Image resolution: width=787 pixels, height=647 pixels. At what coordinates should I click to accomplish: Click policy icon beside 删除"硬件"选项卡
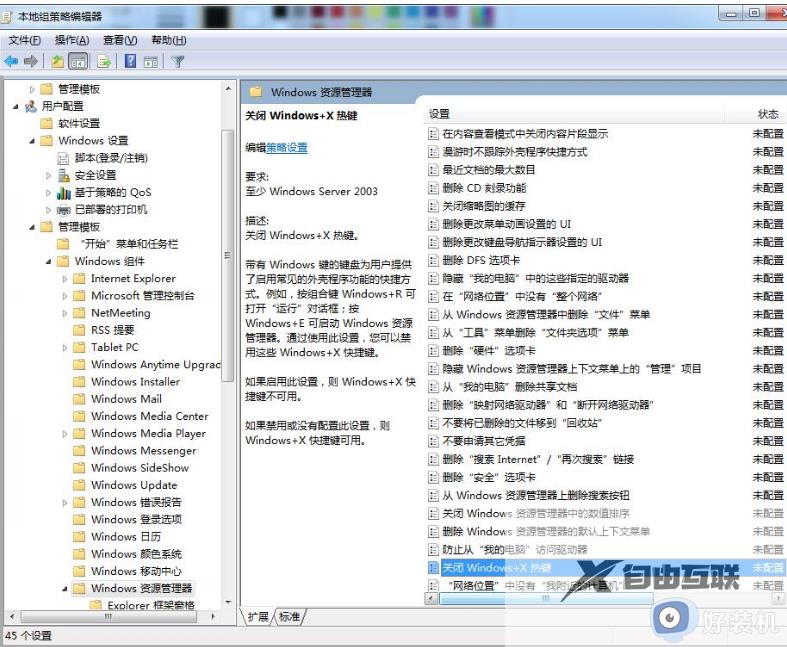point(433,351)
